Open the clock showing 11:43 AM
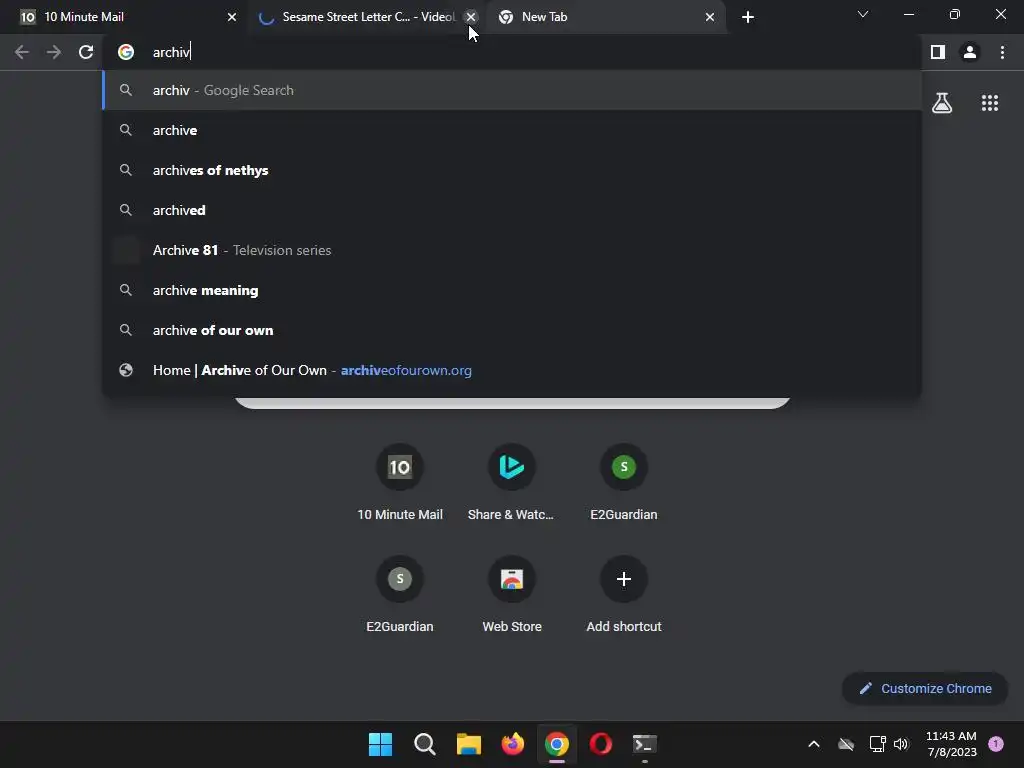Viewport: 1024px width, 768px height. (x=951, y=744)
